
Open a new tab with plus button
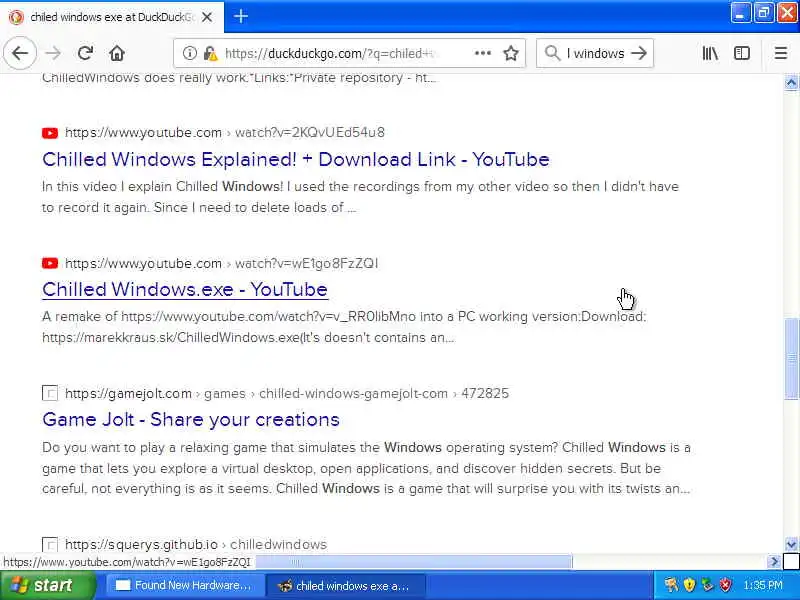point(241,17)
